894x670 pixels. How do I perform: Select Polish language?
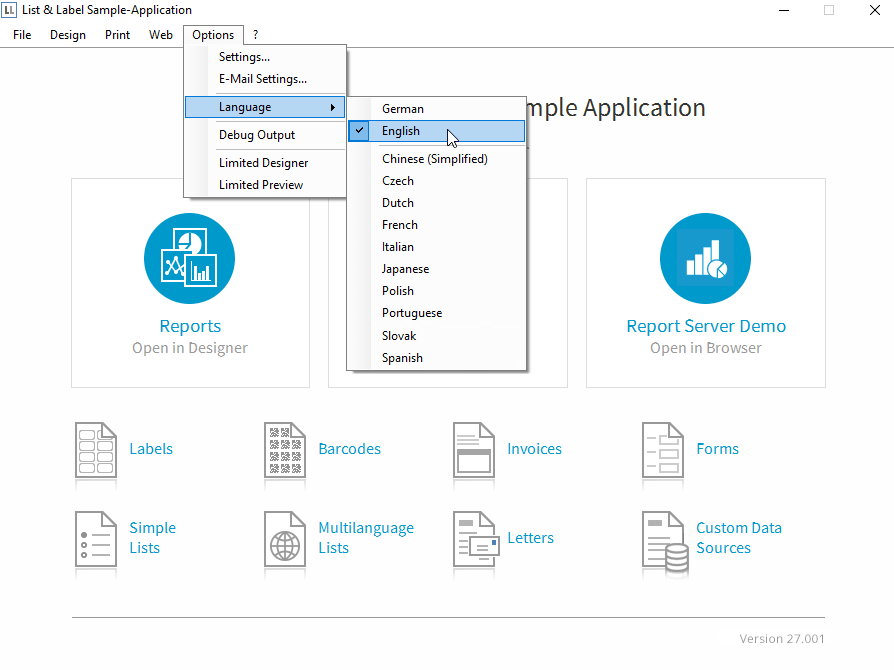click(x=436, y=291)
